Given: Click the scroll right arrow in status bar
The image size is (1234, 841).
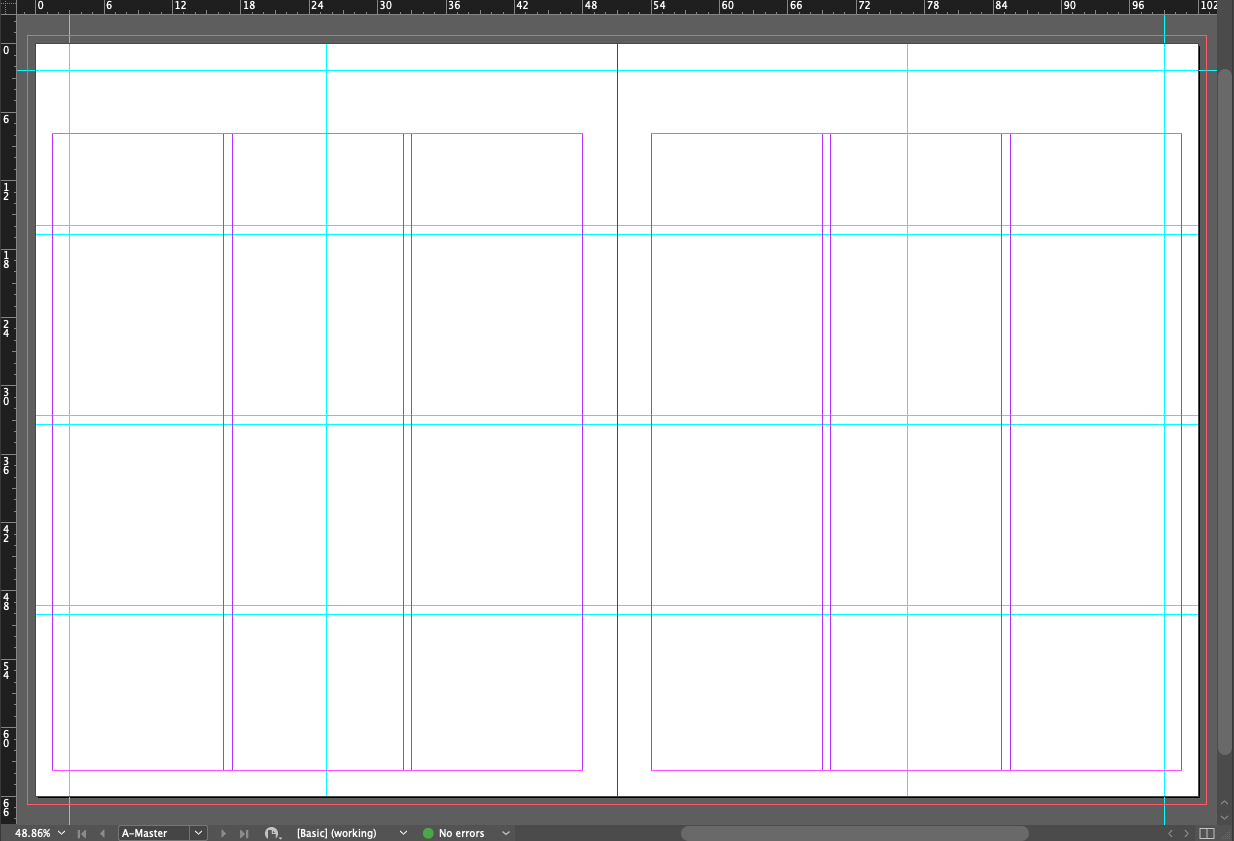Looking at the screenshot, I should 1187,833.
